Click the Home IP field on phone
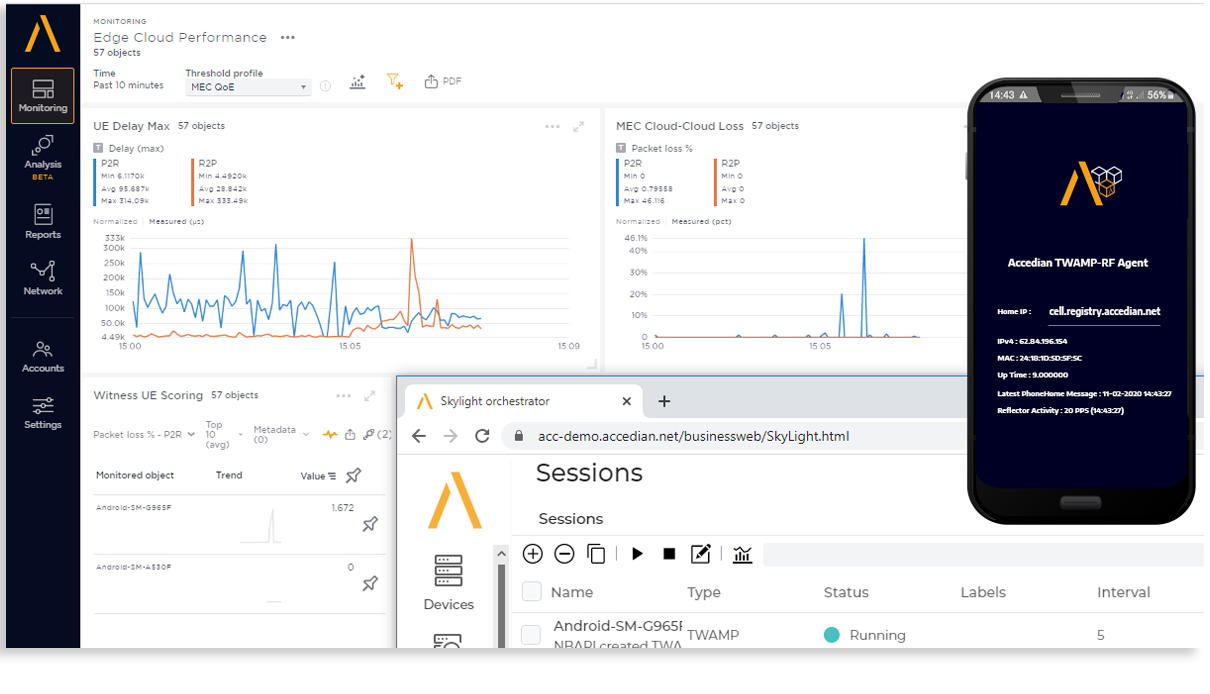 pos(1104,312)
